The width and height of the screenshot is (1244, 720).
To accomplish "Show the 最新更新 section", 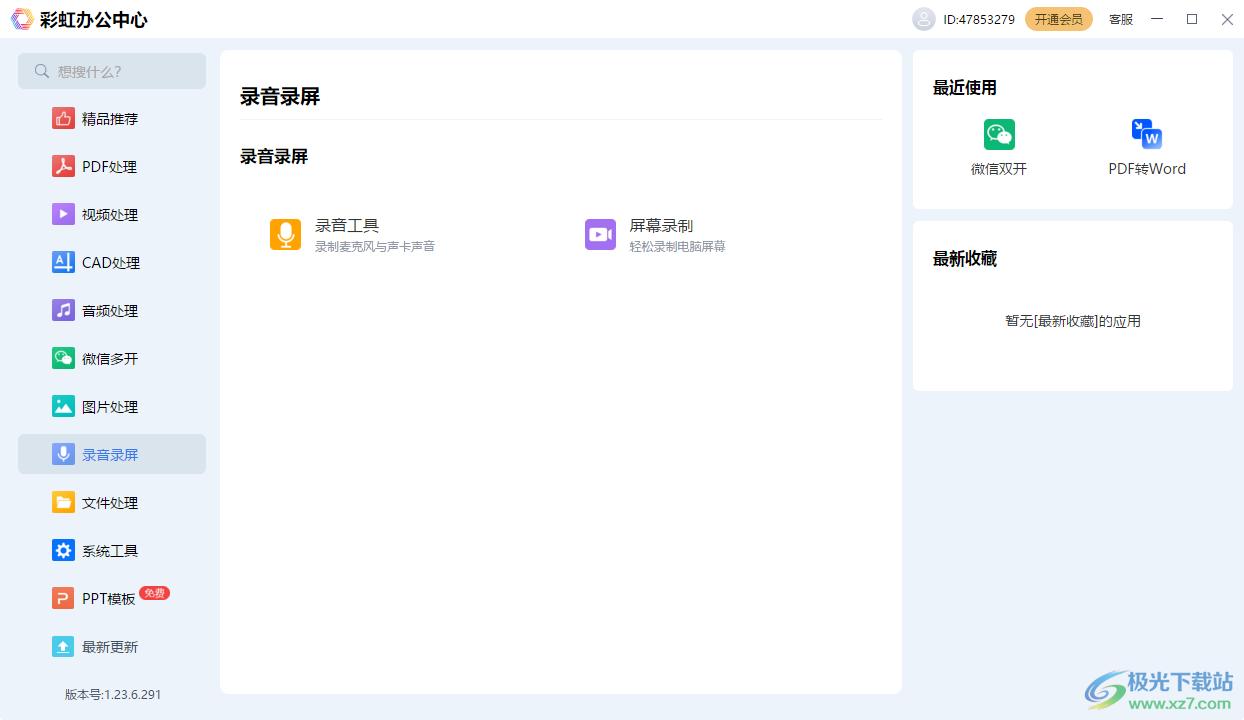I will coord(110,647).
